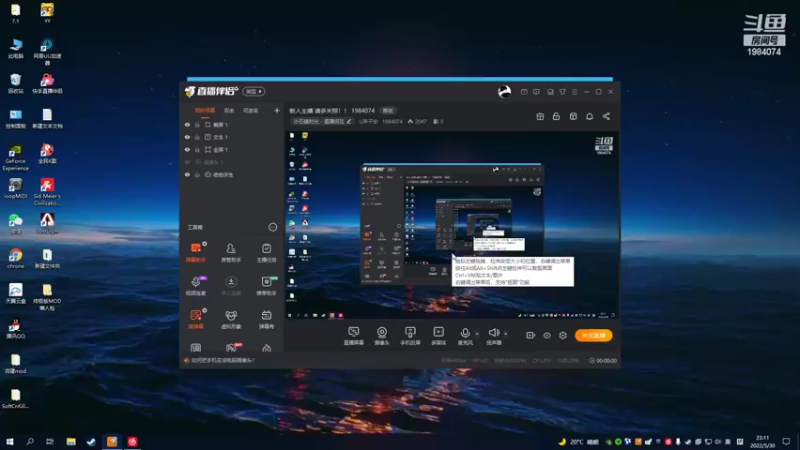
Task: Open the settings gear
Action: point(563,335)
